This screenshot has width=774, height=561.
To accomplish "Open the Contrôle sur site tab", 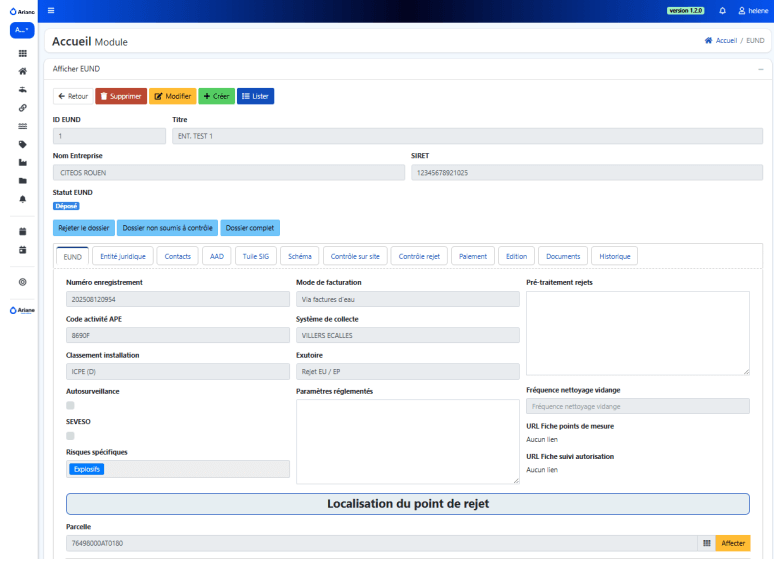I will [355, 256].
